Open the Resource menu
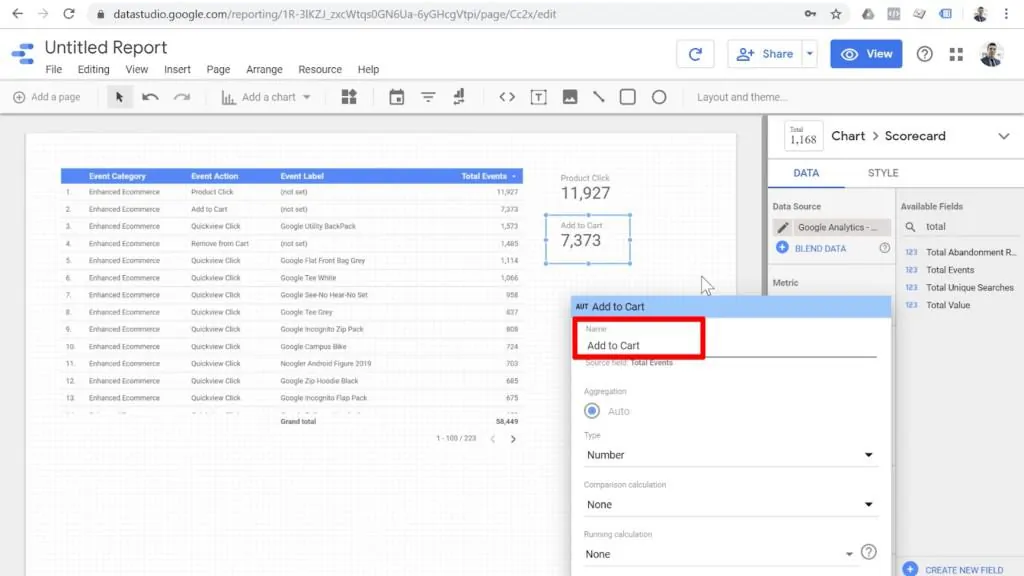 pyautogui.click(x=319, y=69)
